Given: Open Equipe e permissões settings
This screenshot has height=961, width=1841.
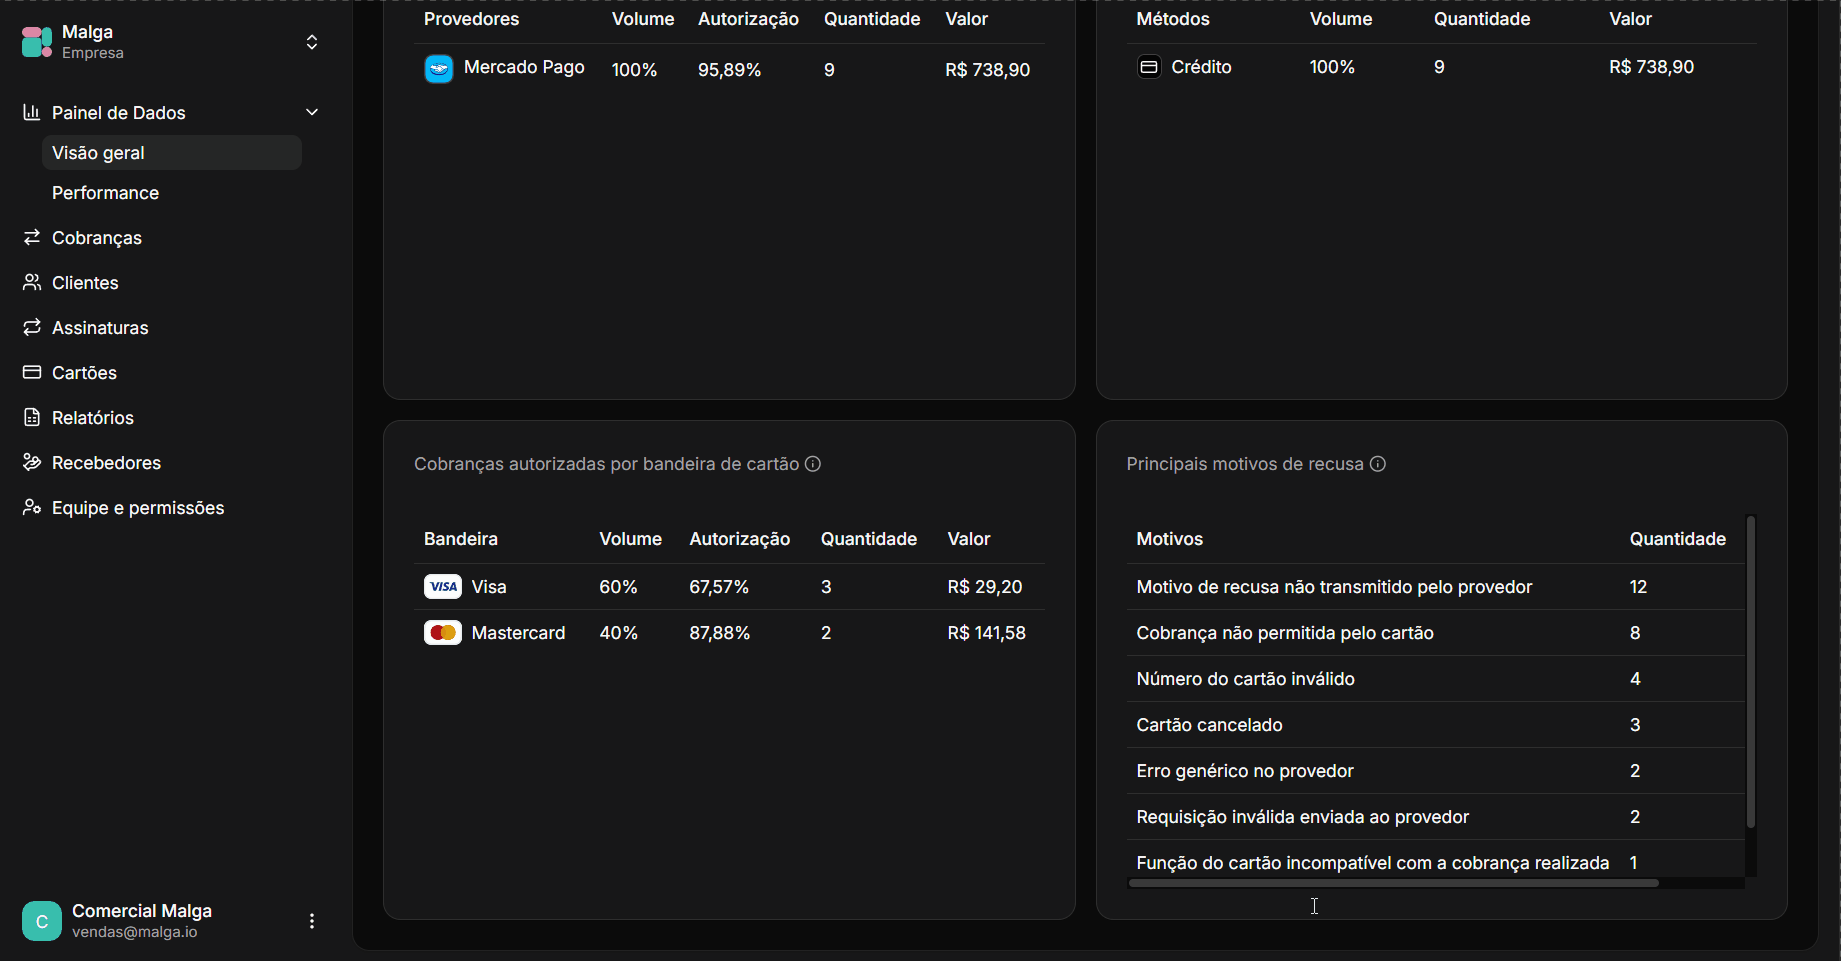Looking at the screenshot, I should pyautogui.click(x=138, y=508).
